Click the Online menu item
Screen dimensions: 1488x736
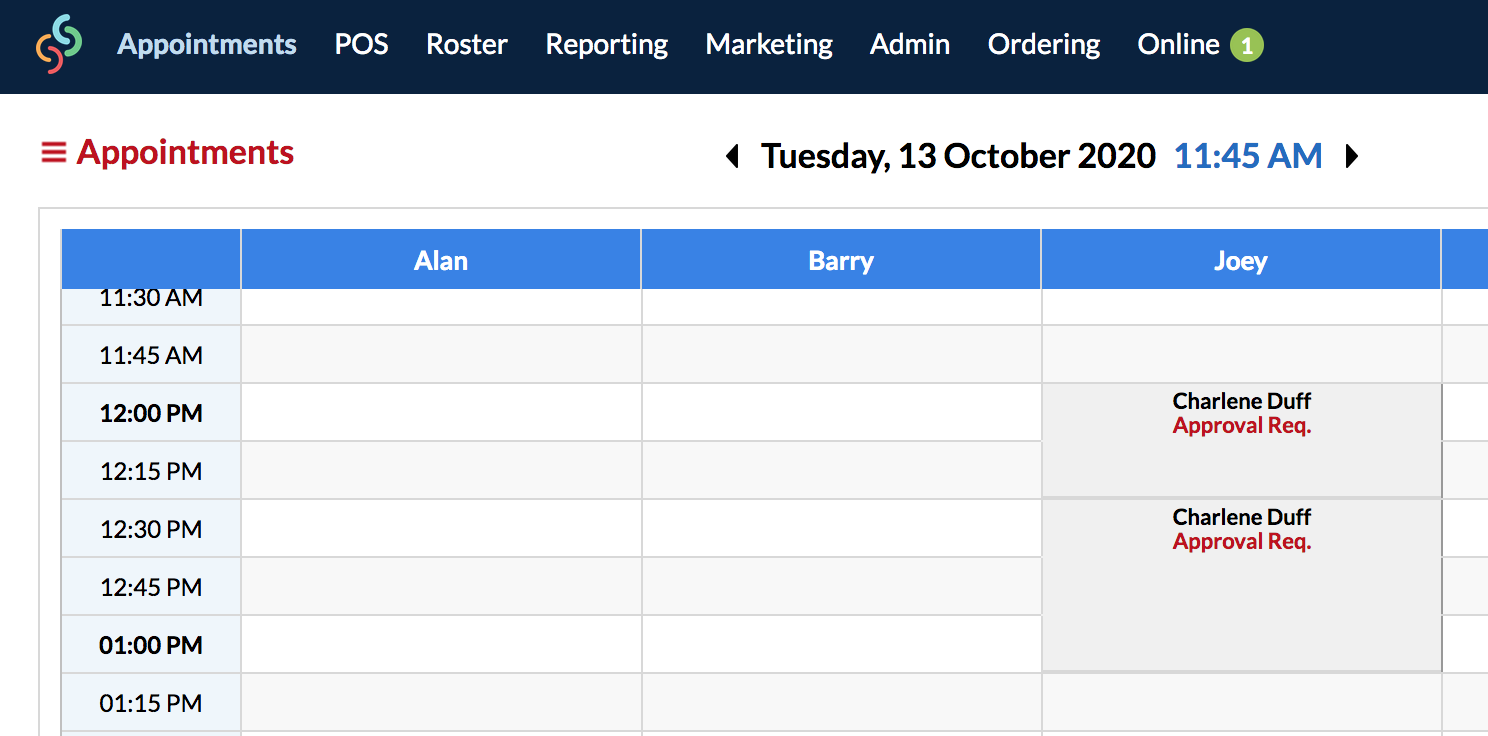click(x=1178, y=44)
